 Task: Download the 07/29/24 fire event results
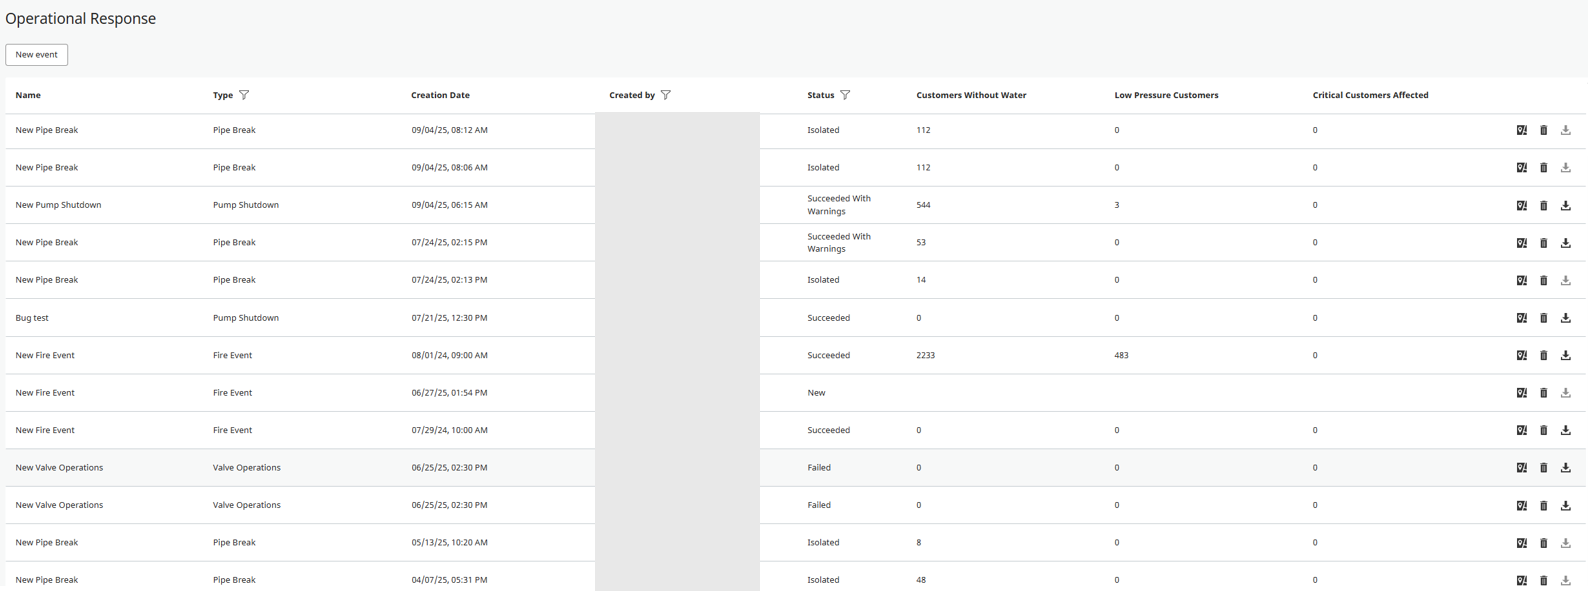click(x=1565, y=430)
